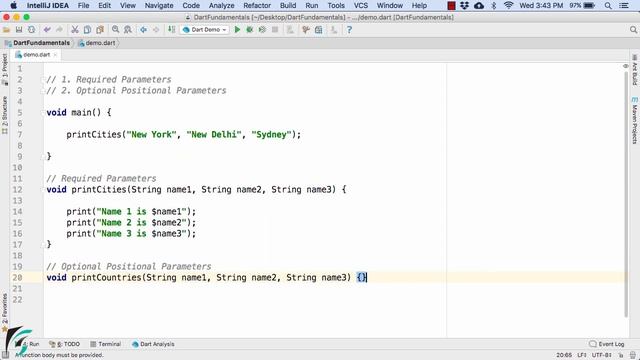Open the Maven Projects tool window
The image size is (640, 360).
click(x=635, y=120)
